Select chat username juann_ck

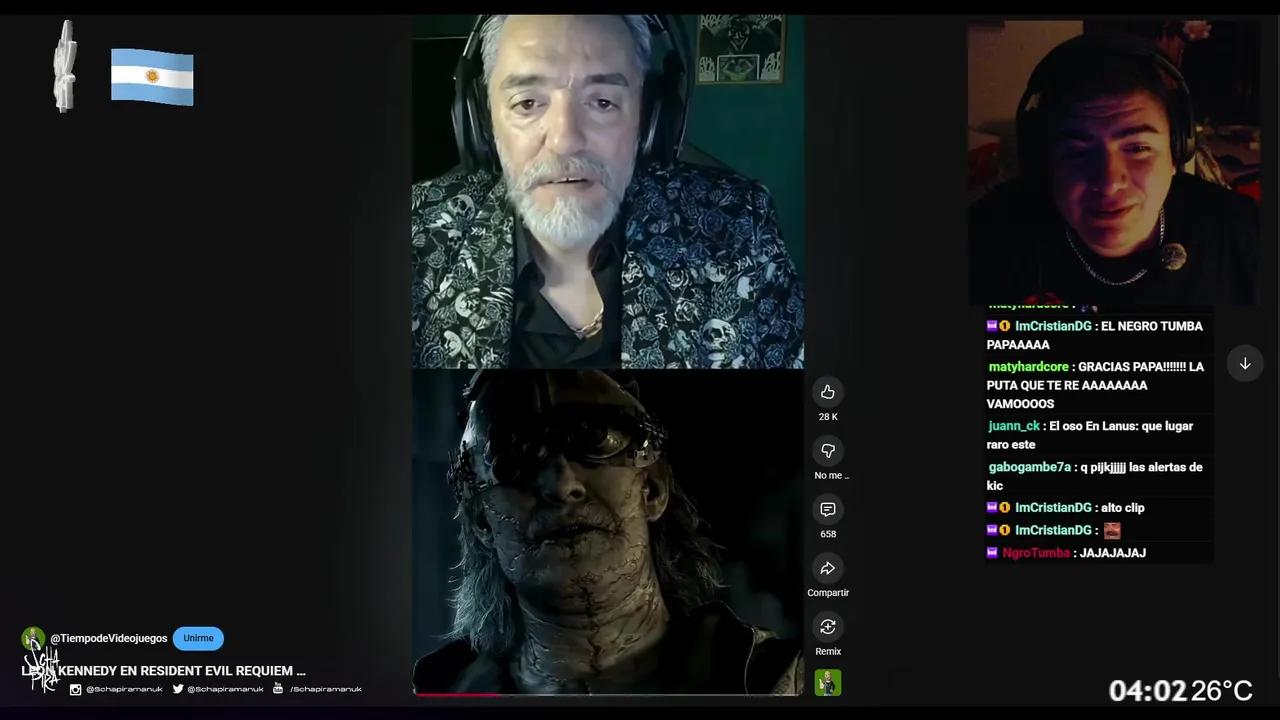point(1014,426)
